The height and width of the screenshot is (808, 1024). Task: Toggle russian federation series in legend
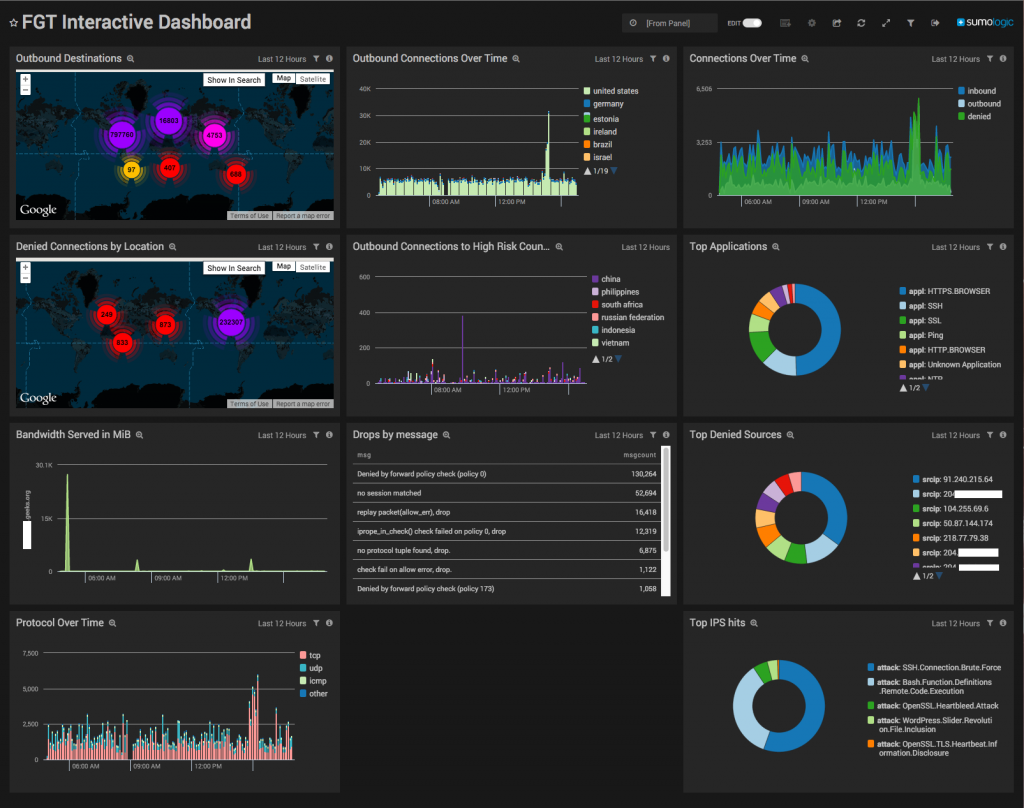click(628, 317)
